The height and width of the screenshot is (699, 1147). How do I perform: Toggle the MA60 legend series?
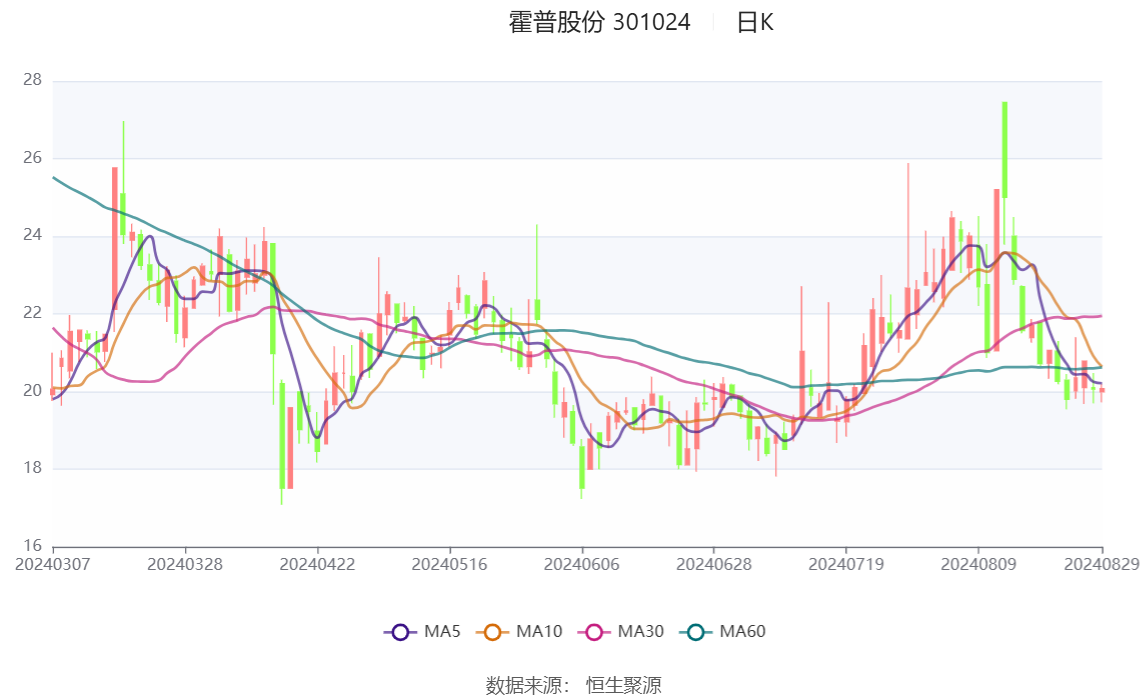tap(722, 632)
